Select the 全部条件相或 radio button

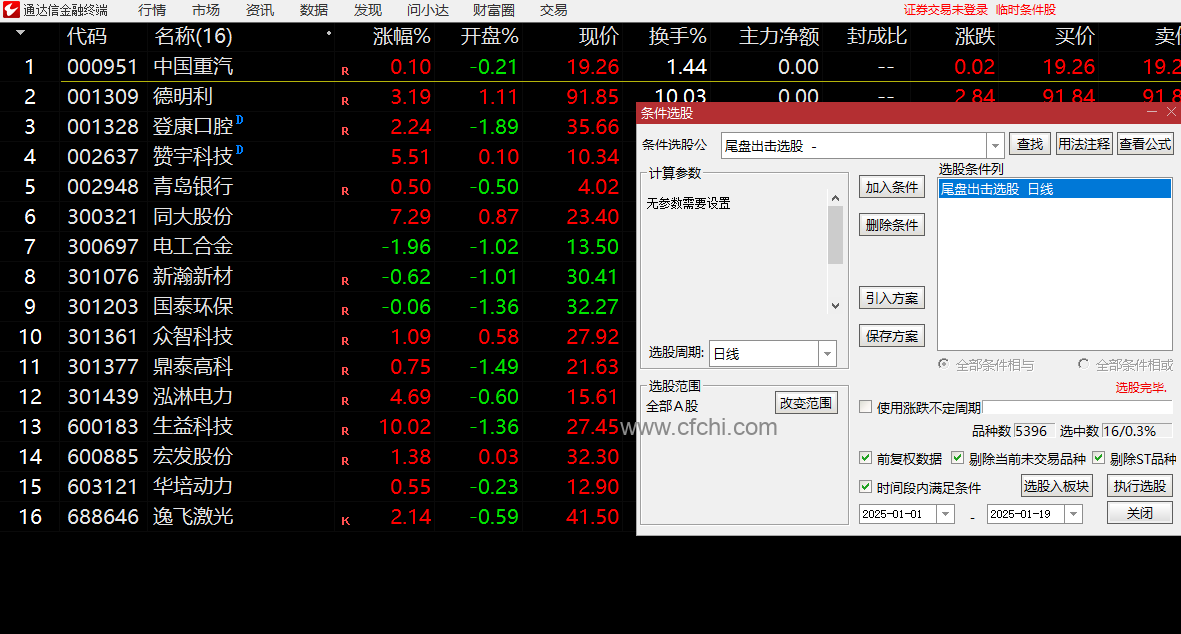click(x=1083, y=364)
